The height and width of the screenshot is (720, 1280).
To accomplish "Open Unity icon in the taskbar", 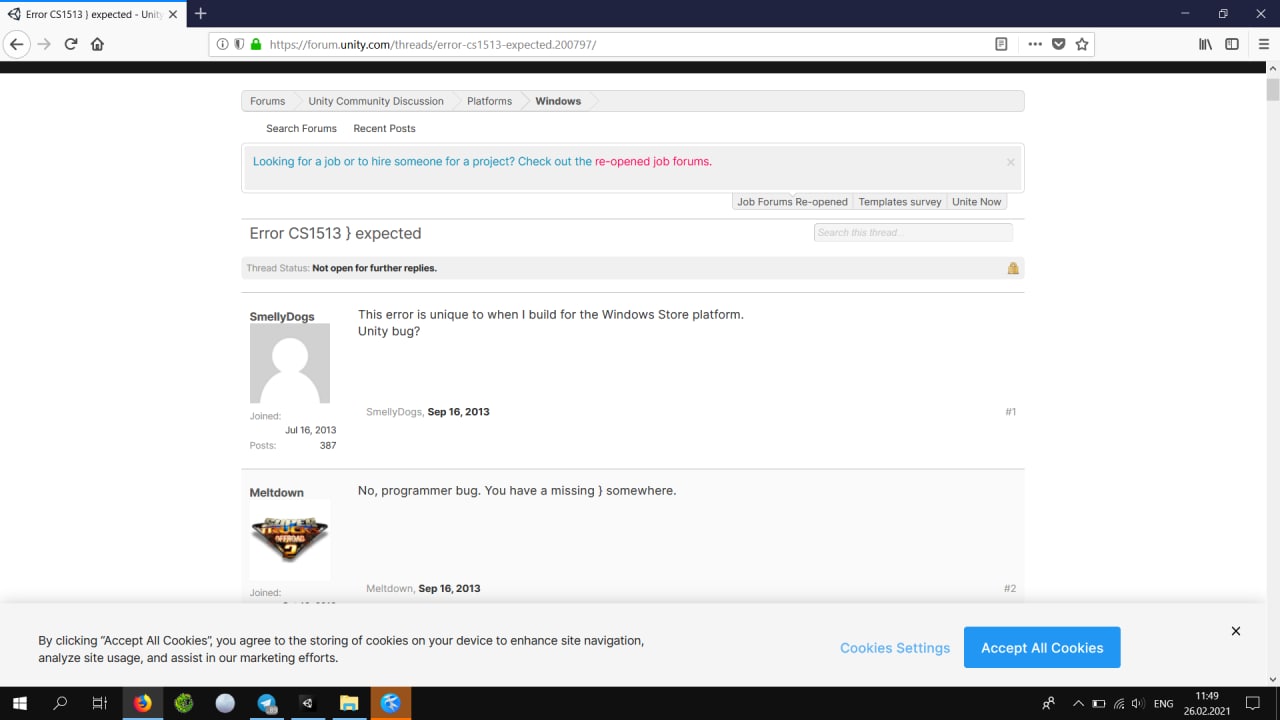I will click(308, 703).
